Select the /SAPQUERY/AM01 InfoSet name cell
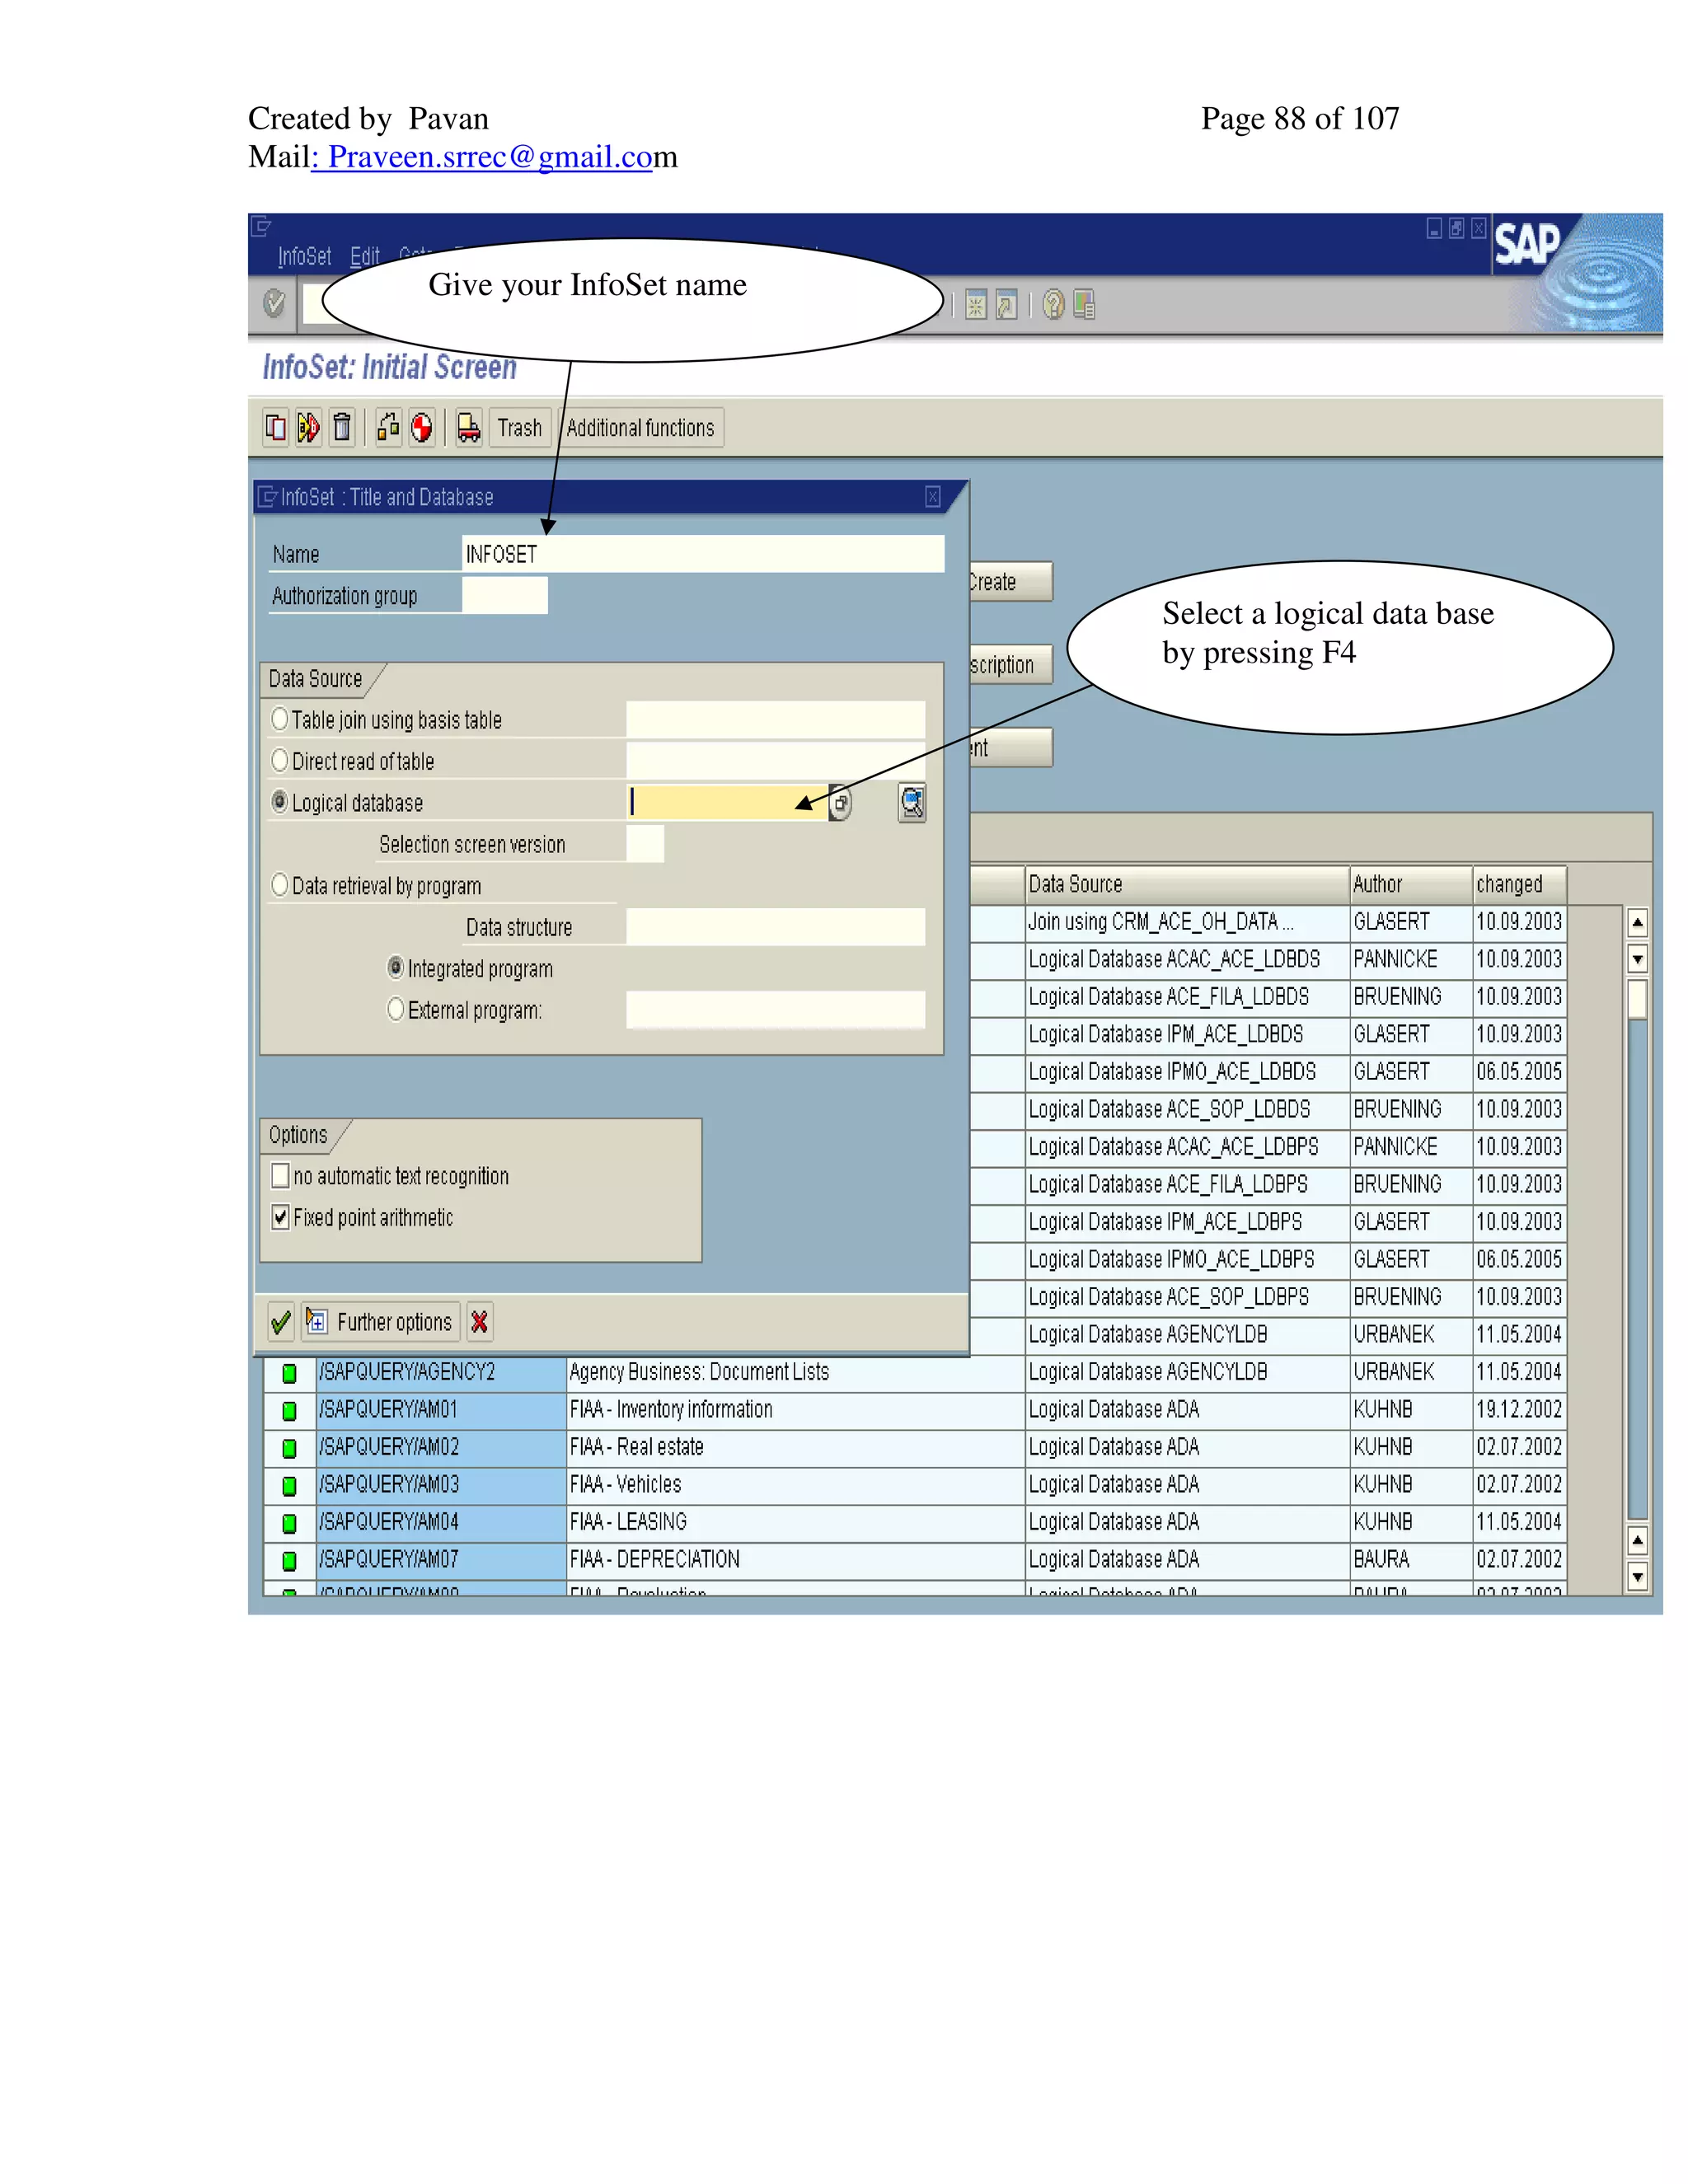 pos(441,1410)
